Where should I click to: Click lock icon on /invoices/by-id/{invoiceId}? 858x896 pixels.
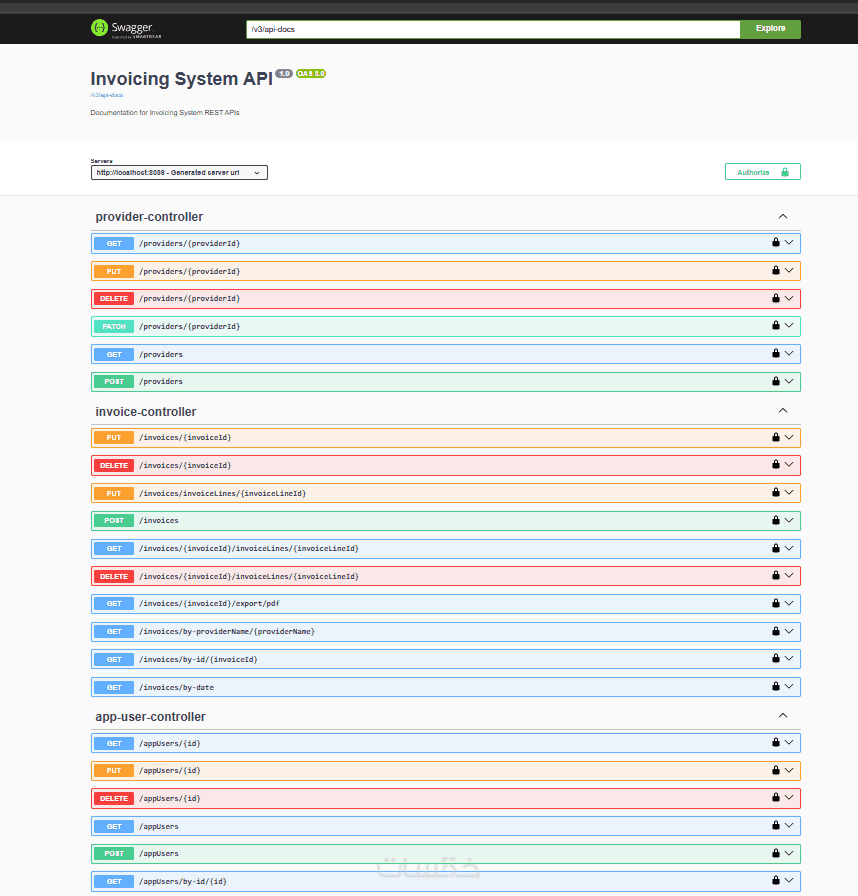click(x=776, y=658)
